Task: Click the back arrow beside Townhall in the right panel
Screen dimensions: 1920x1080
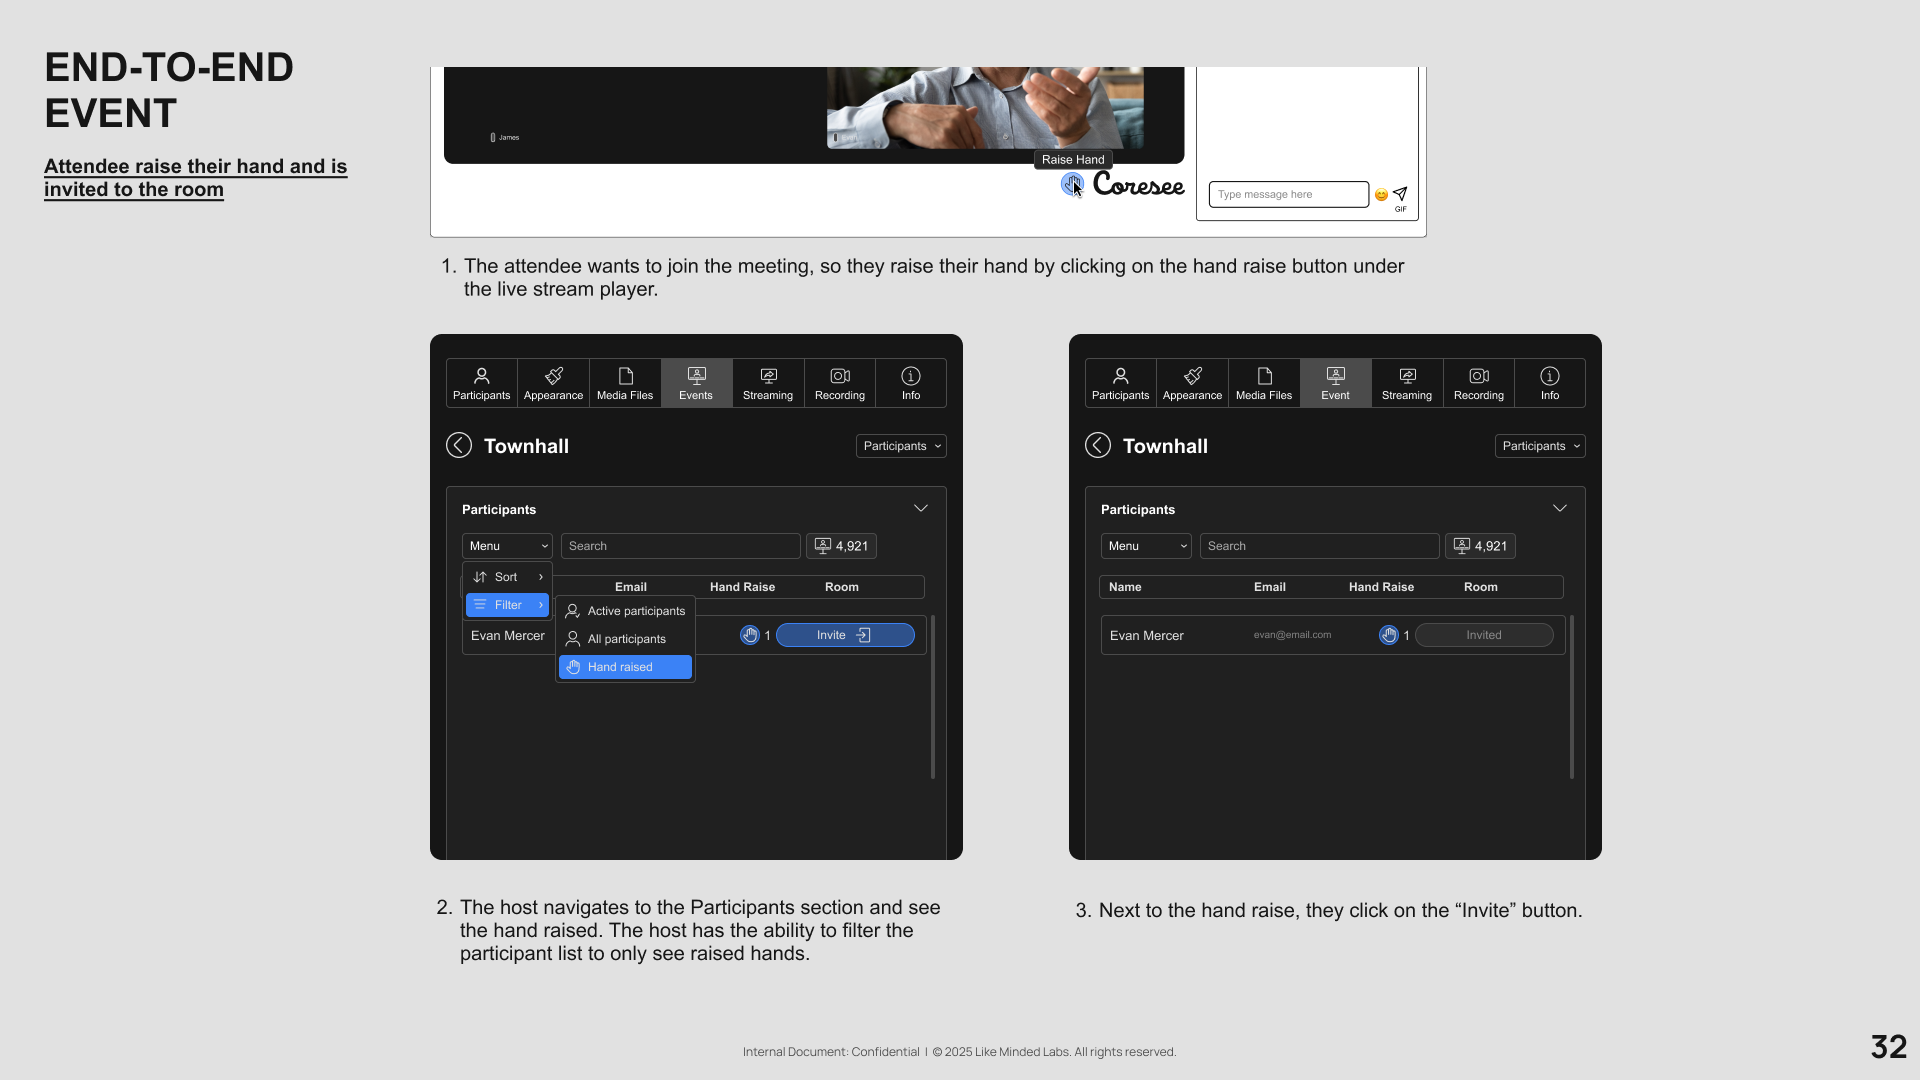Action: tap(1098, 446)
